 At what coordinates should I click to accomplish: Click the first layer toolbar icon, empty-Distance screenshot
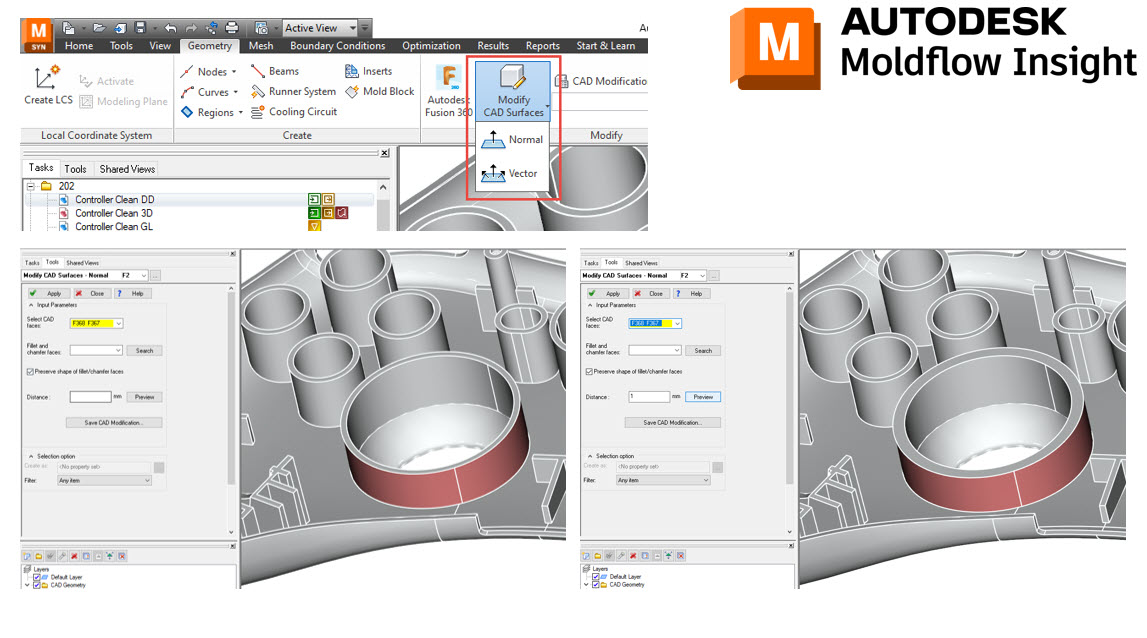[x=27, y=556]
